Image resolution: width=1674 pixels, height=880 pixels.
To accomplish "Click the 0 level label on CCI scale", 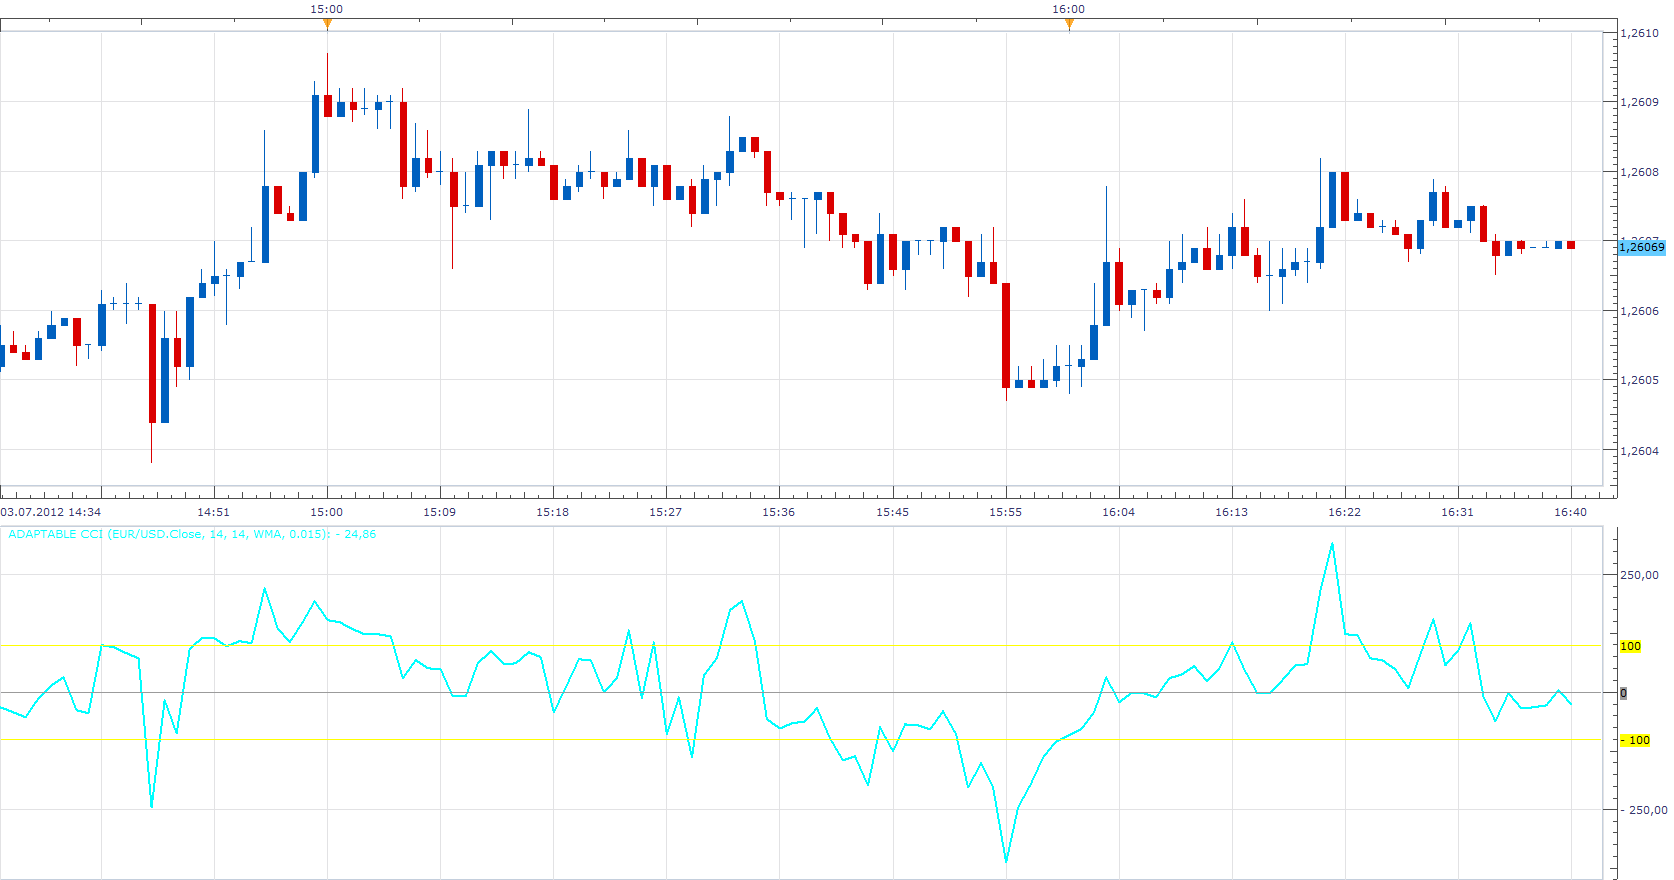I will (x=1623, y=693).
